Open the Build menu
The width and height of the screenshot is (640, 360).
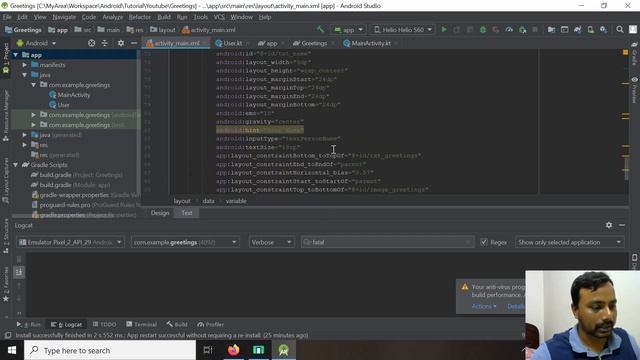(x=164, y=17)
